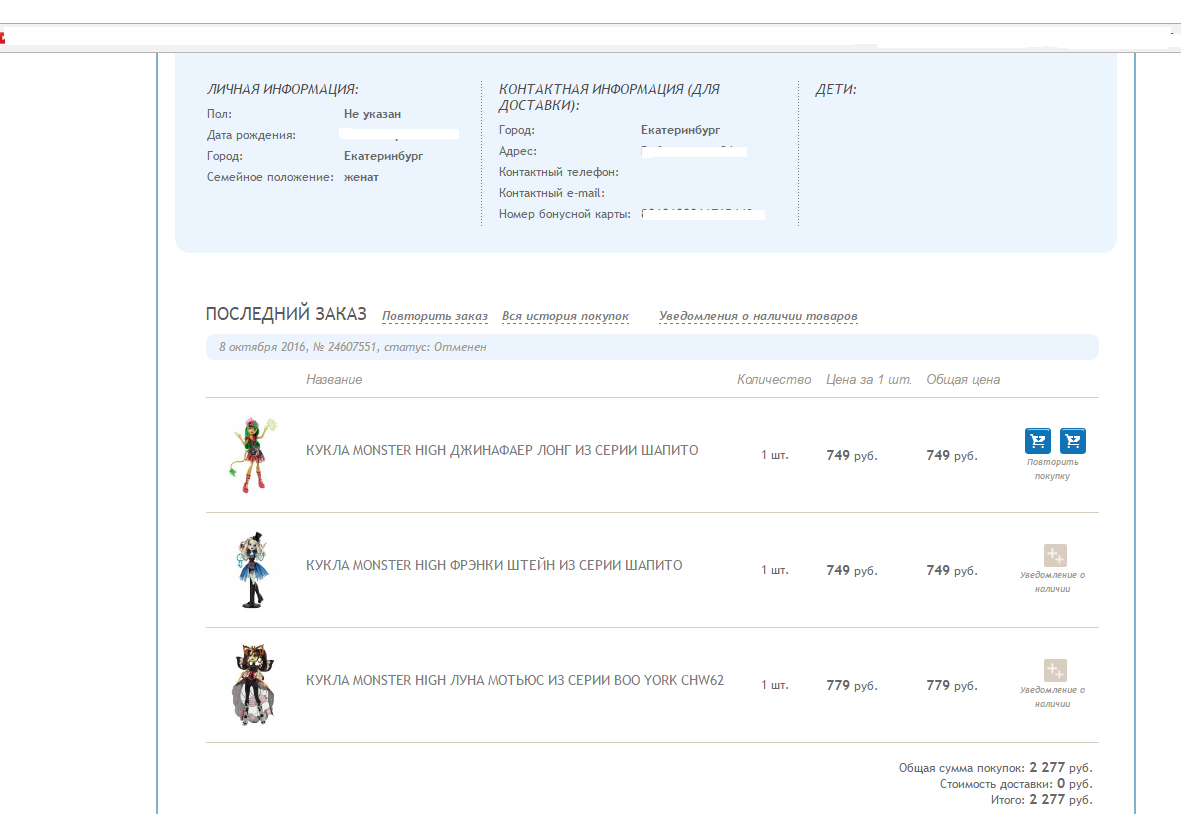Select product name 'КУКЛА MONSTER HIGH ФРЭНКИ ШТЕЙН ИЗ СЕРИИ ШАПИТО'

point(494,566)
